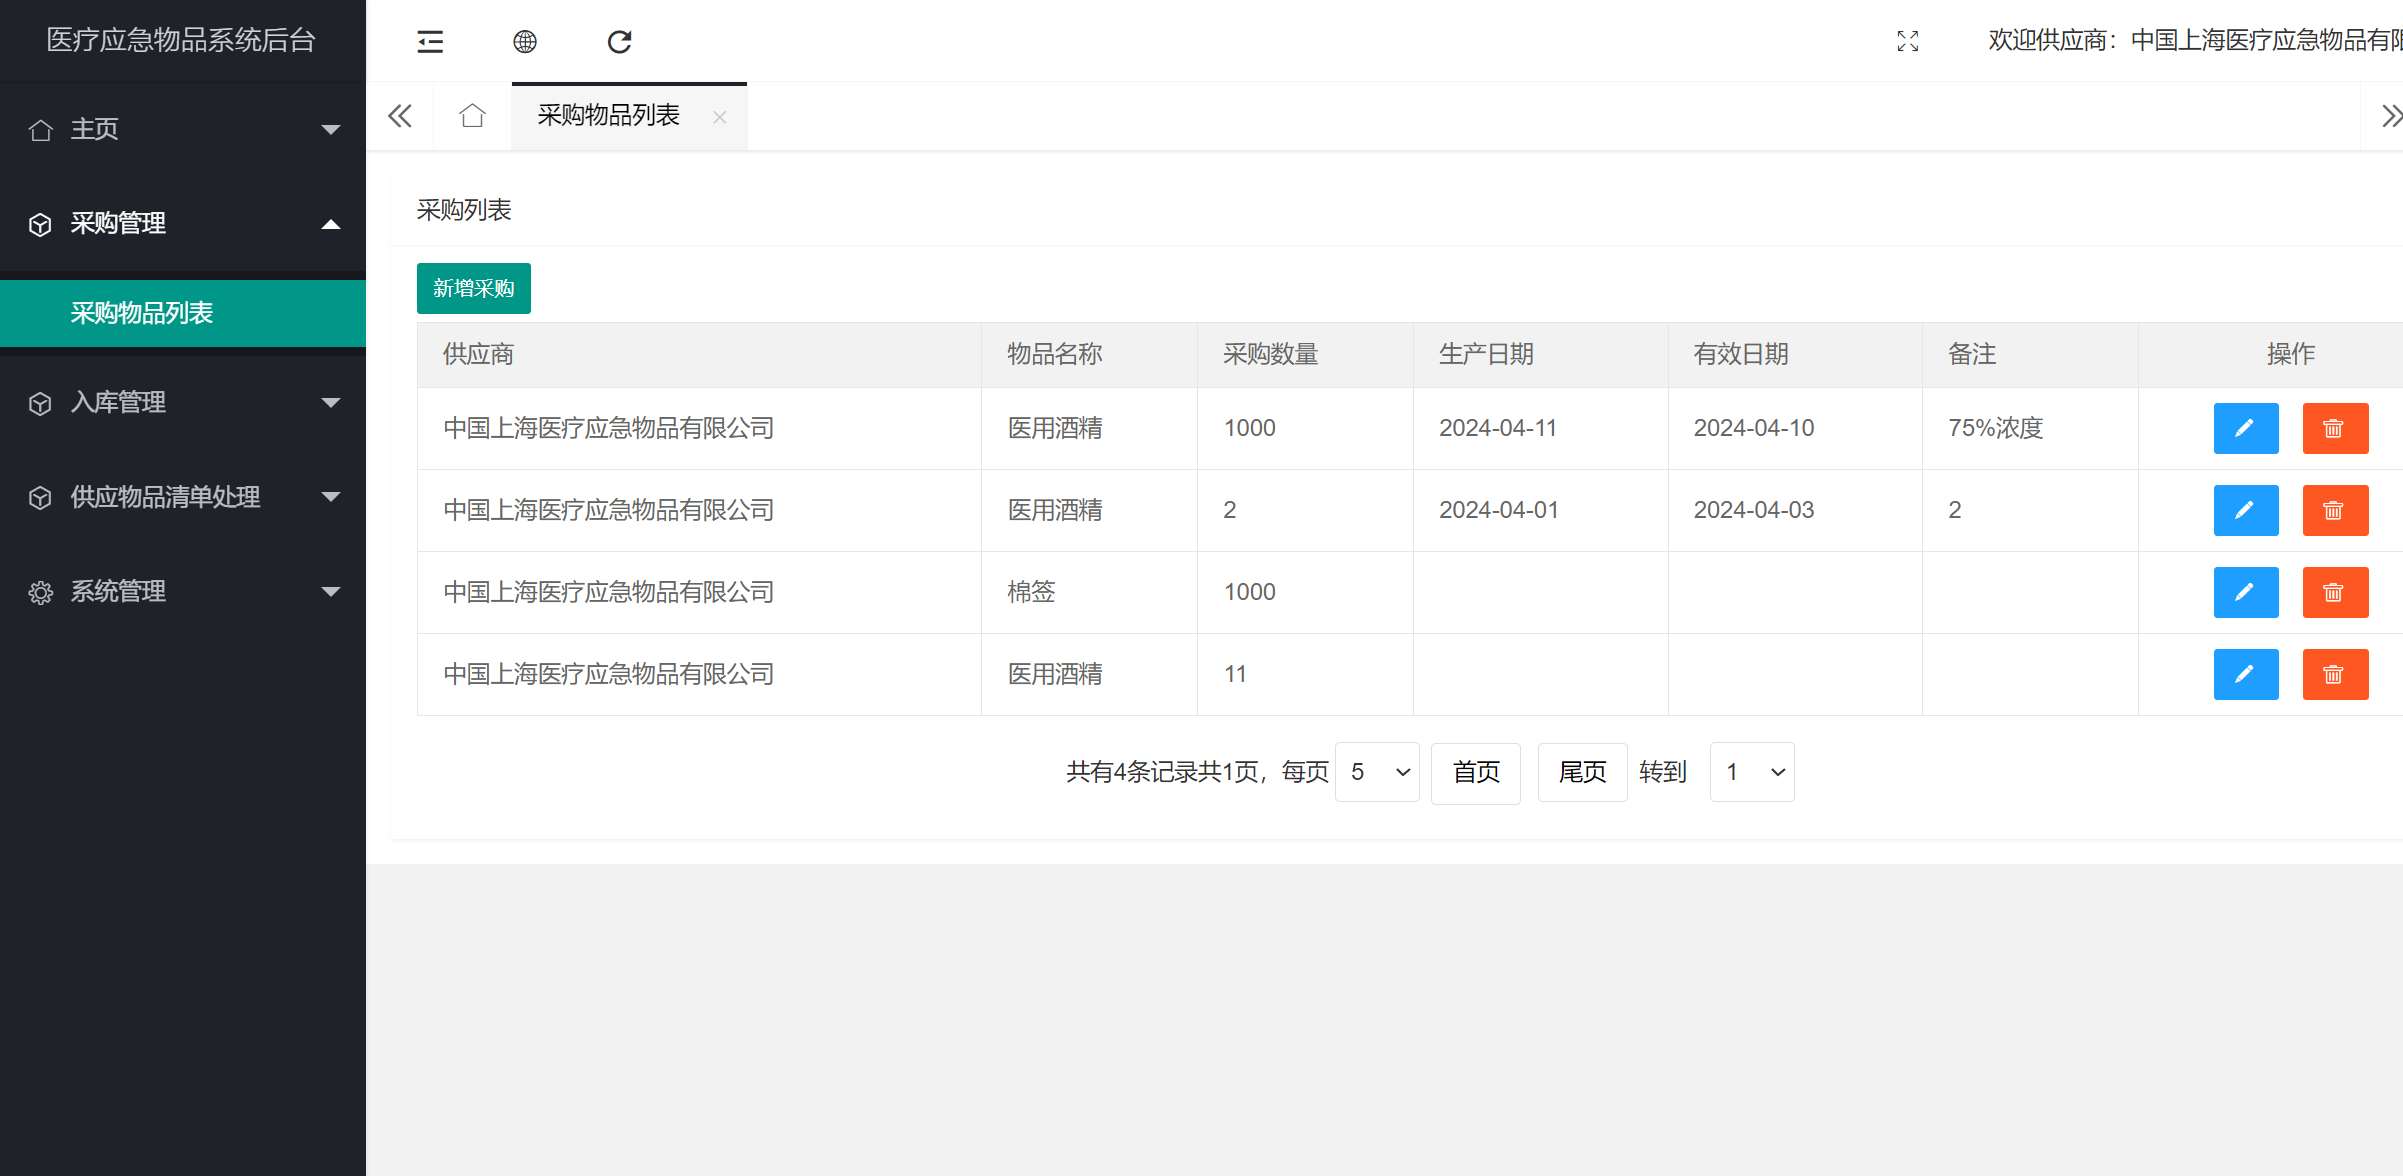This screenshot has width=2403, height=1176.
Task: Delete the 医用酒精 row with quantity 11
Action: [2334, 674]
